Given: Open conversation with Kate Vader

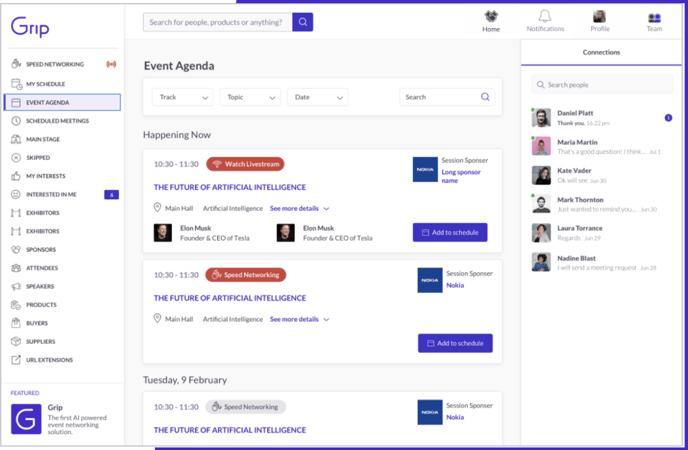Looking at the screenshot, I should click(x=602, y=175).
